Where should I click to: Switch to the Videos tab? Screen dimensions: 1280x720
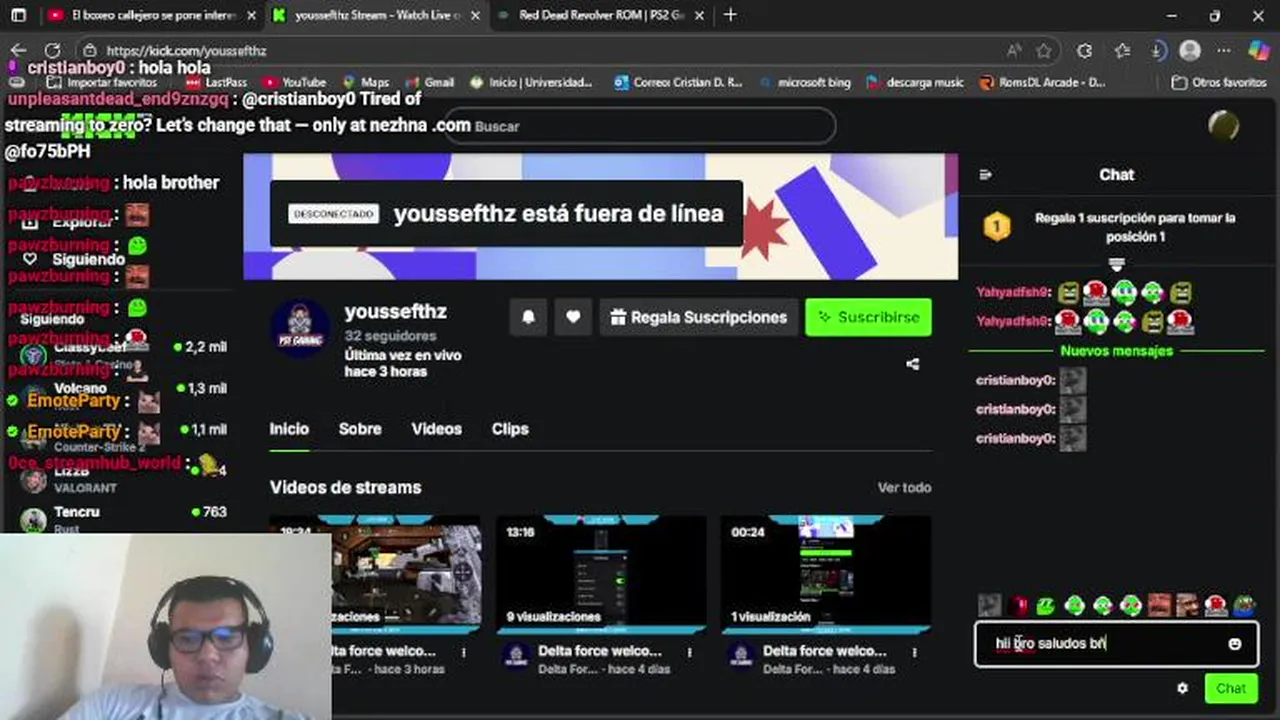436,428
